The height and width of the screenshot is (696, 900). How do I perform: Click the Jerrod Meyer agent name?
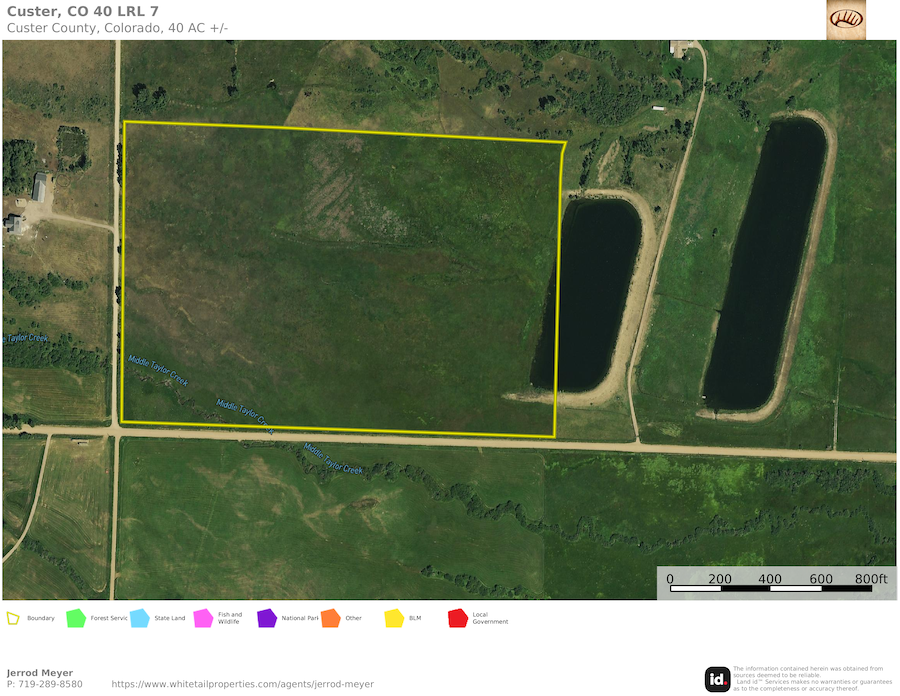tap(40, 673)
